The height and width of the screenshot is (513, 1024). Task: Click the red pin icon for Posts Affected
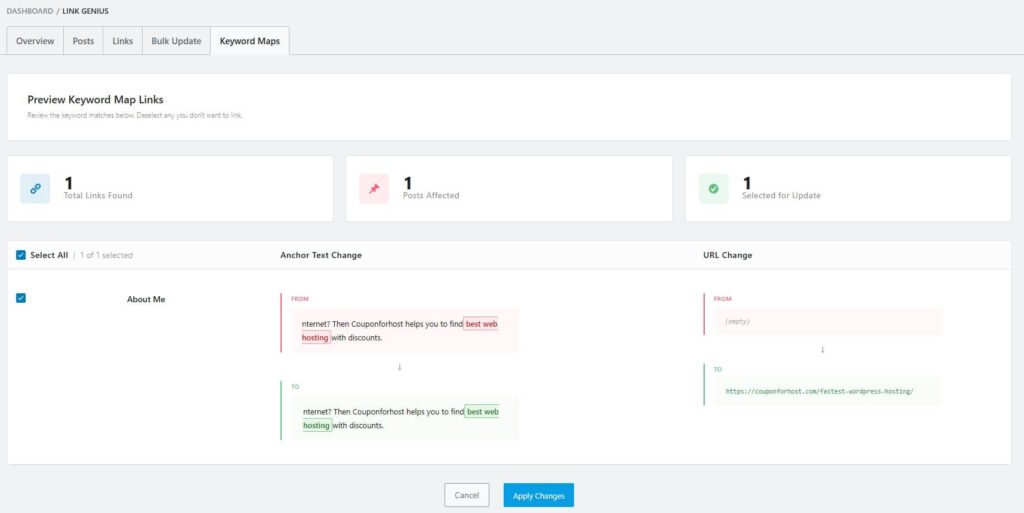coord(374,189)
